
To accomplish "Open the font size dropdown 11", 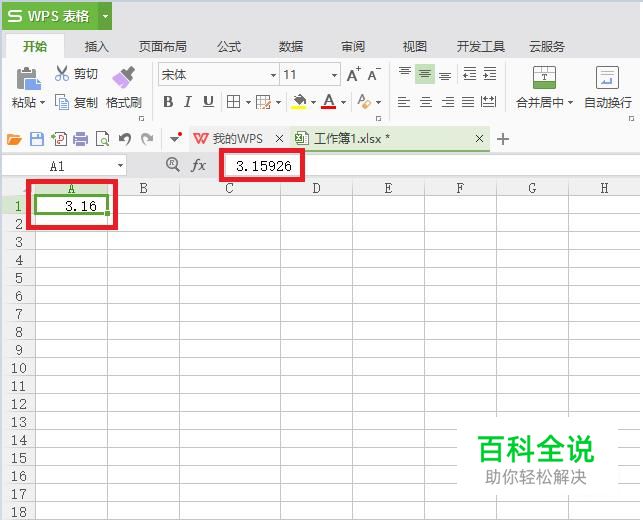I will 334,75.
